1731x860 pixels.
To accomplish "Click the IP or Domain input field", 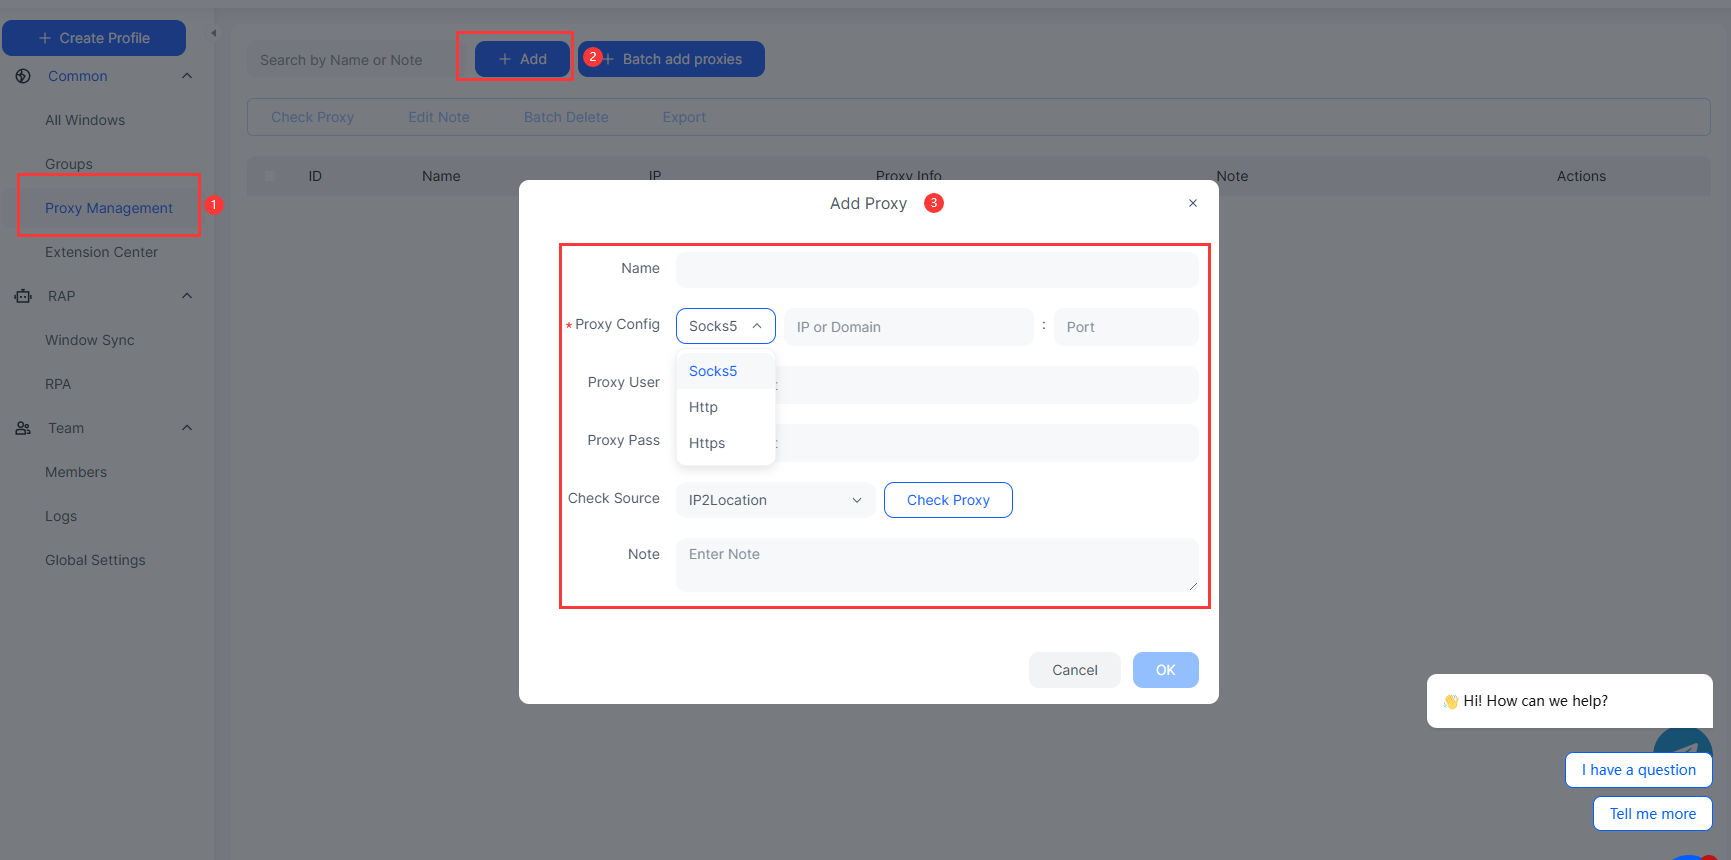I will [x=908, y=327].
